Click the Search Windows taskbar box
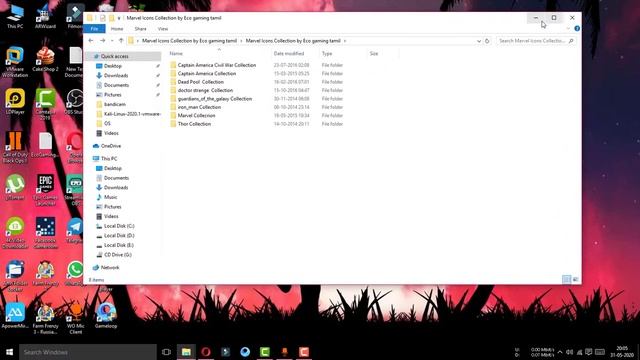Viewport: 640px width, 360px height. tap(88, 352)
